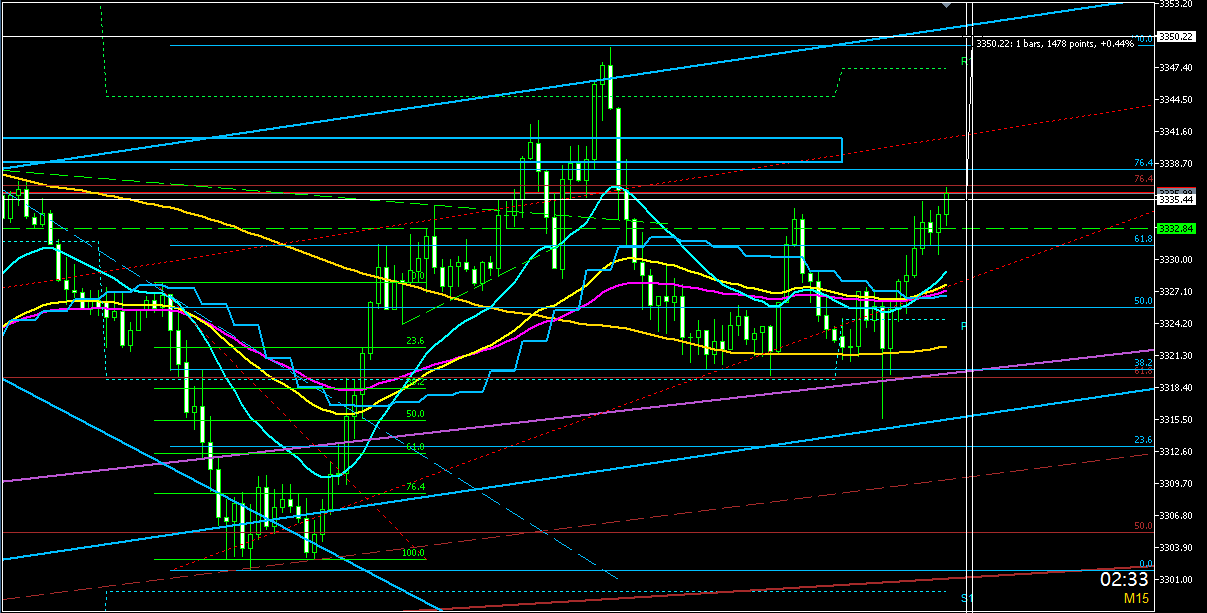Click the crosshair tooltip reading 1478 points

(1055, 44)
